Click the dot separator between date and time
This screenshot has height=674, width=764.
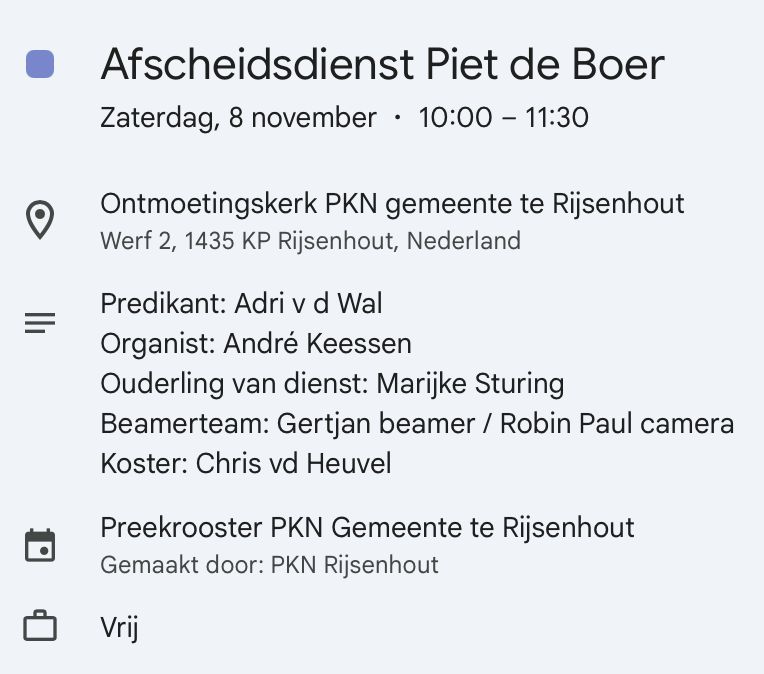click(x=397, y=118)
